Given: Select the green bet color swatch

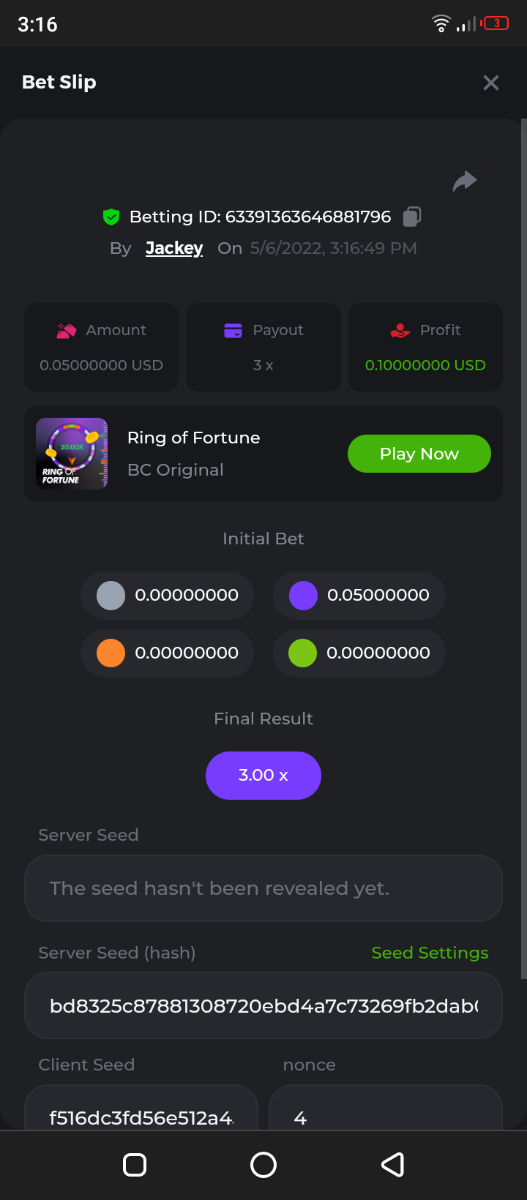Looking at the screenshot, I should tap(303, 653).
